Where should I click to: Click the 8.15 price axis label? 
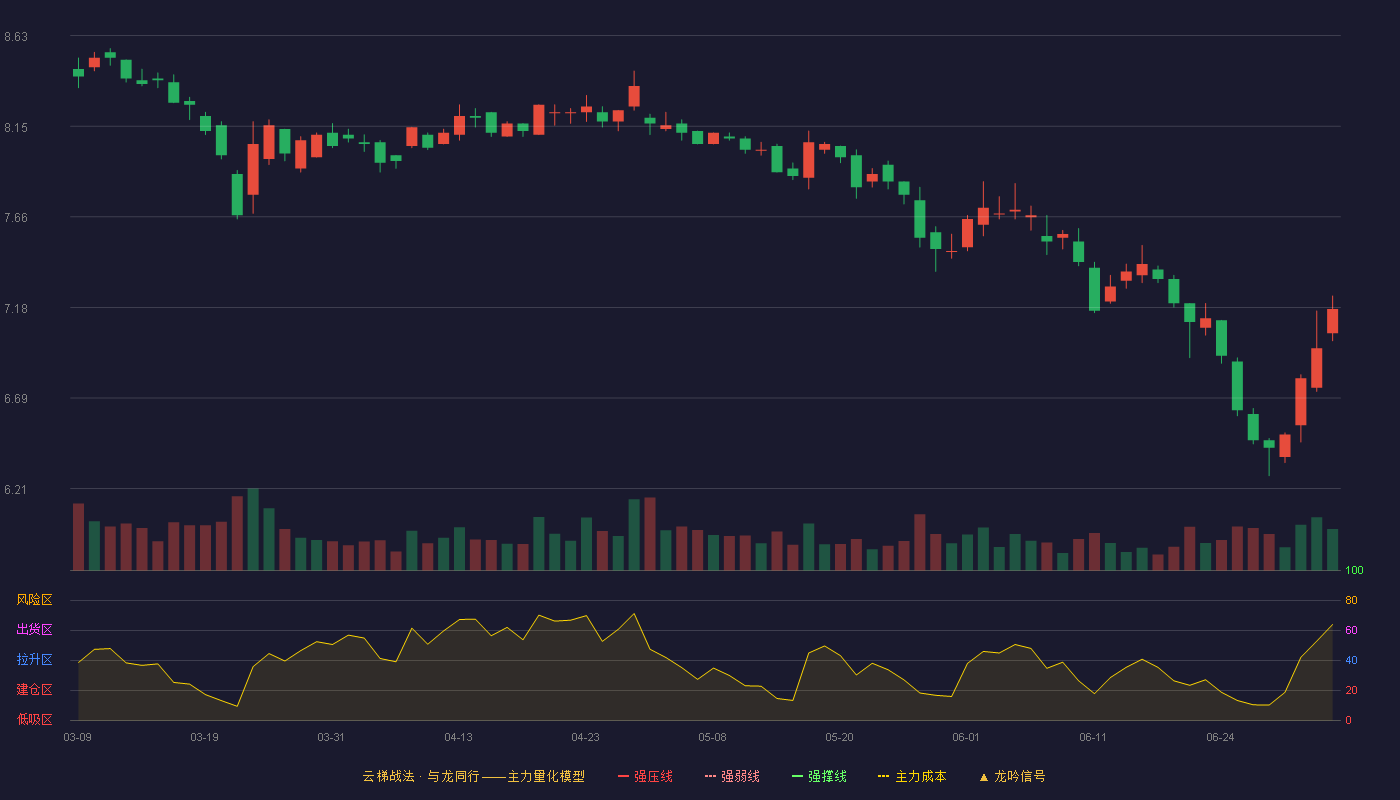pyautogui.click(x=16, y=127)
